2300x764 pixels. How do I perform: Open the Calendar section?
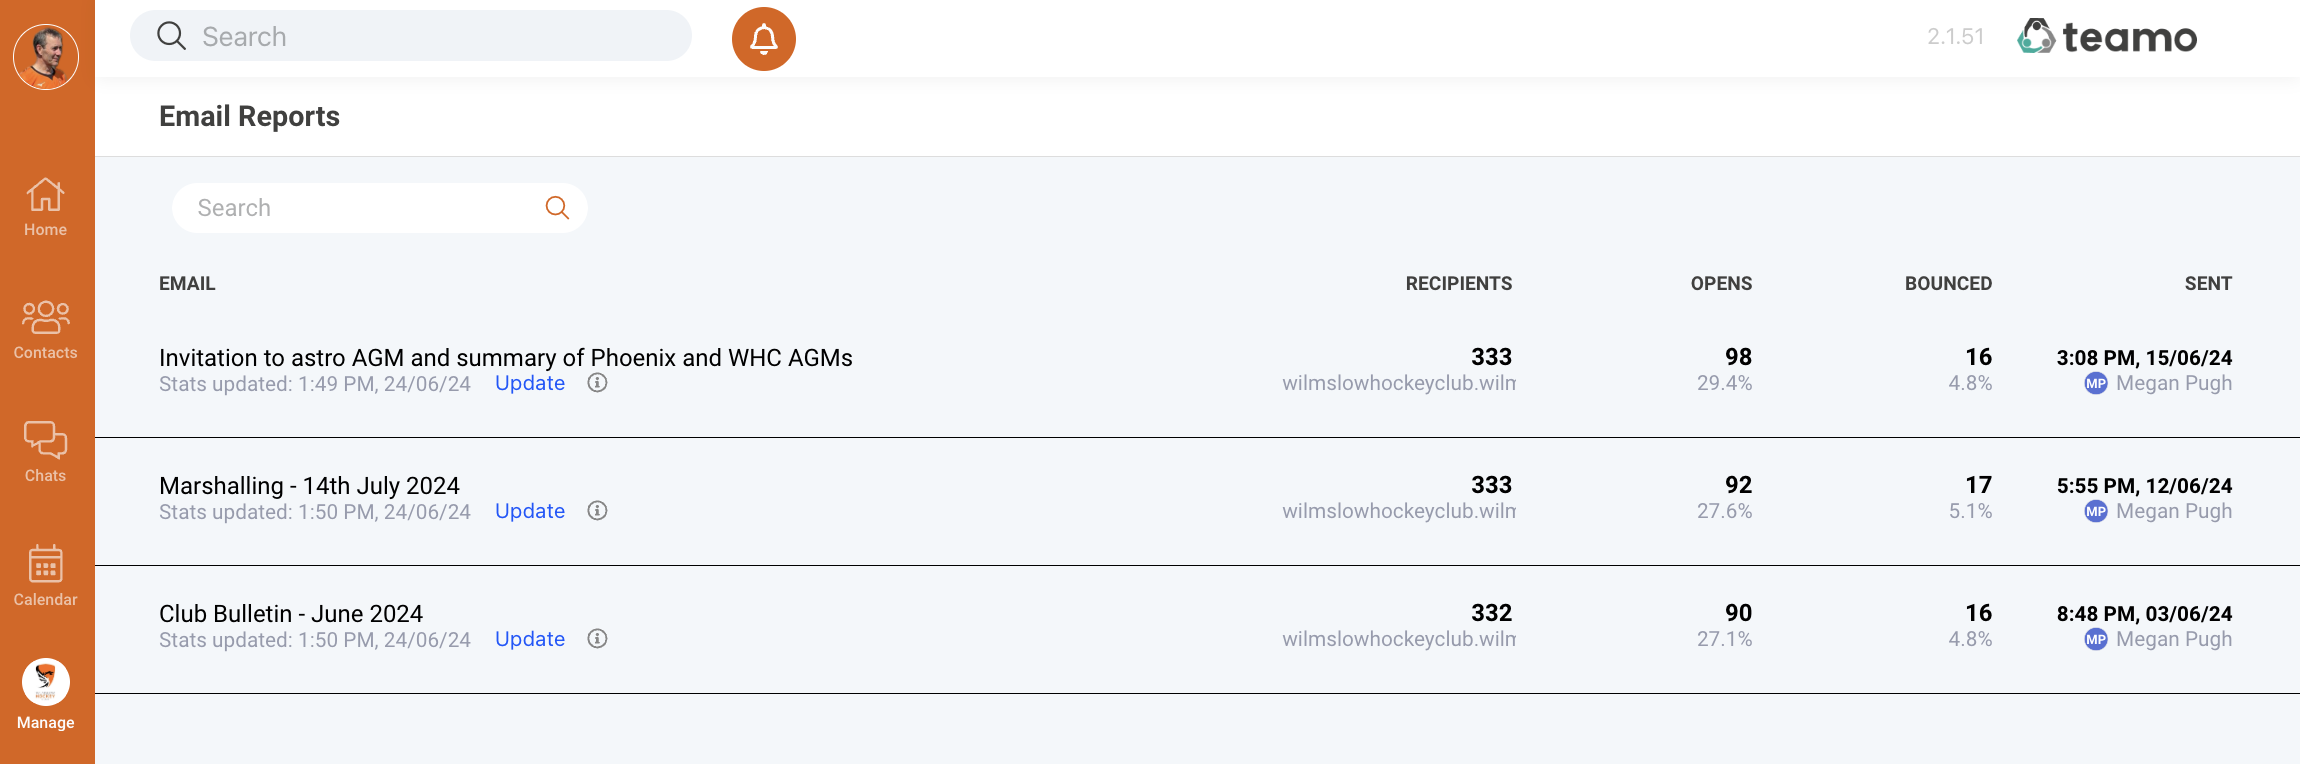[45, 576]
